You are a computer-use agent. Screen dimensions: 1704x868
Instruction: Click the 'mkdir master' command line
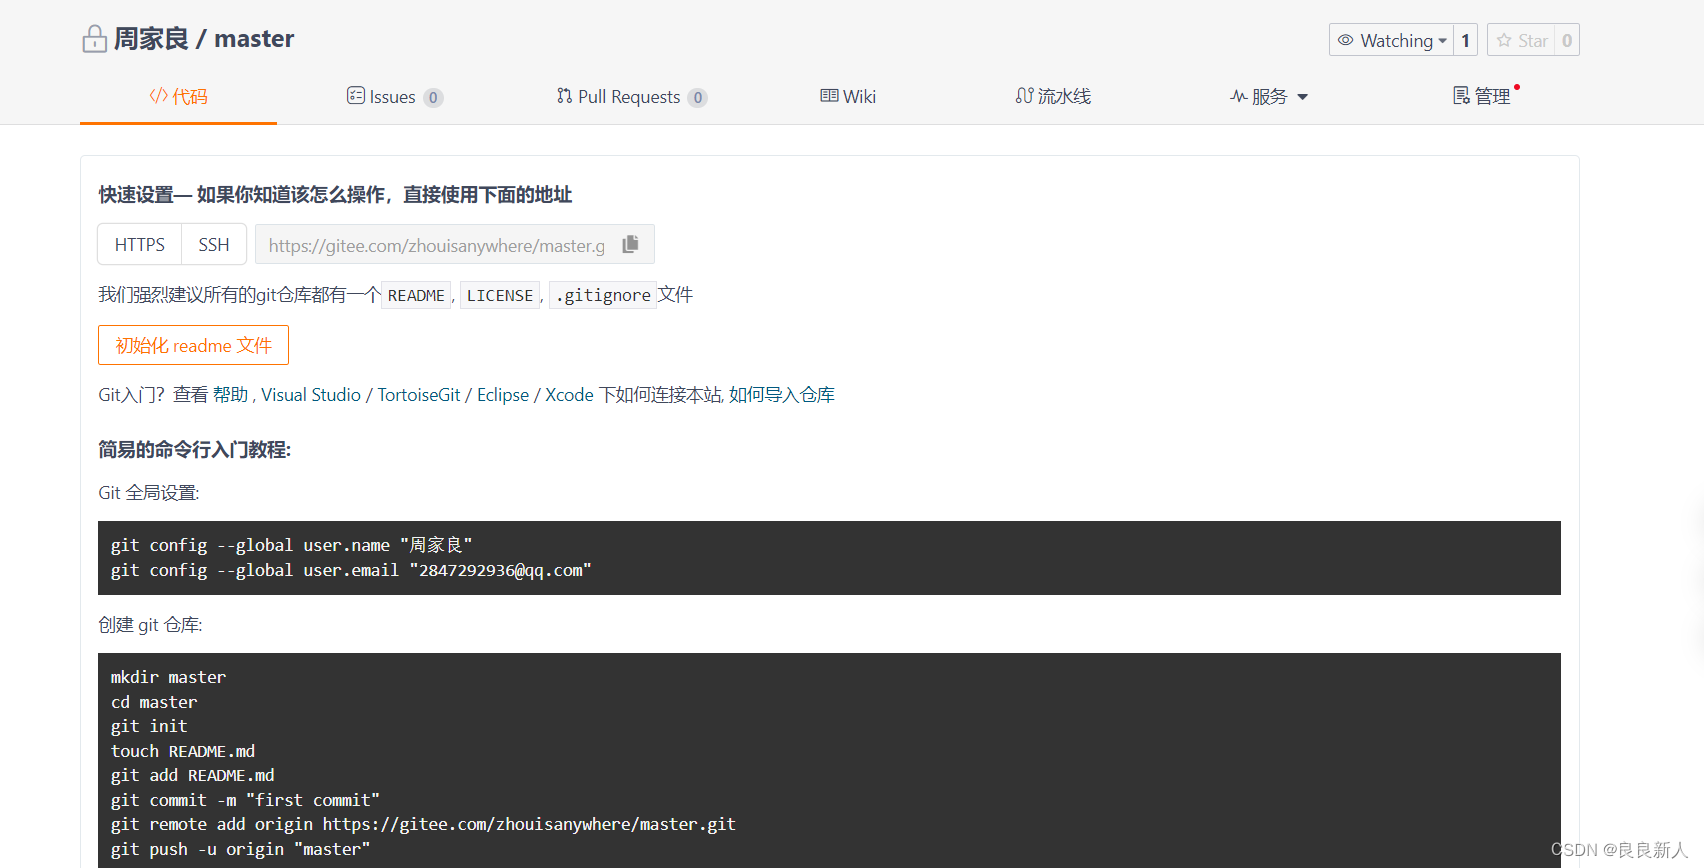(x=168, y=677)
